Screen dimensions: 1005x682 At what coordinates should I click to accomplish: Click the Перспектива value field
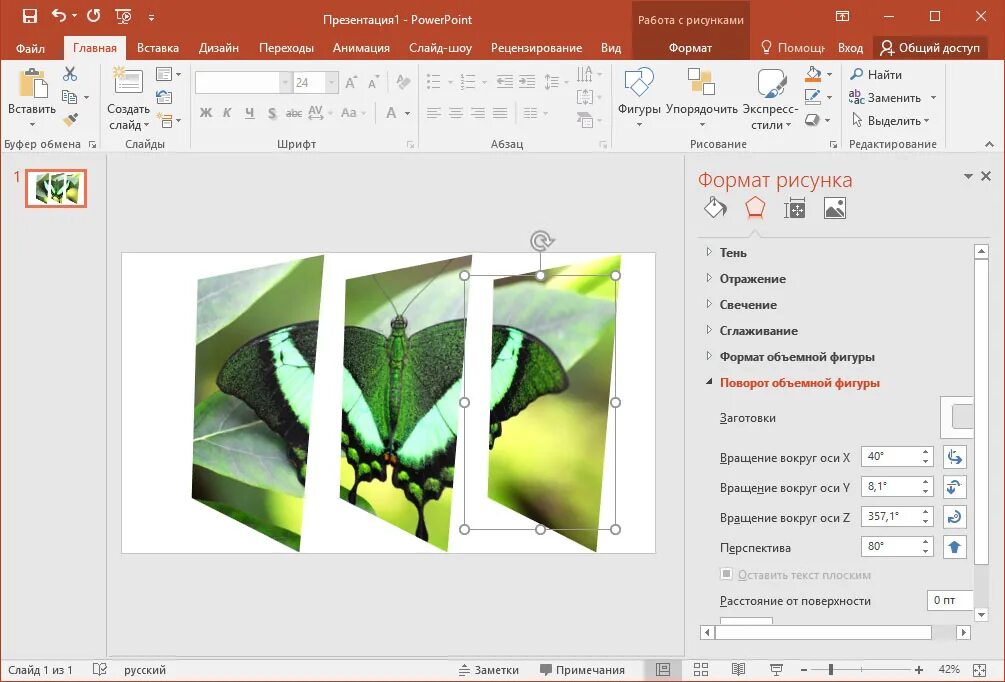click(891, 547)
